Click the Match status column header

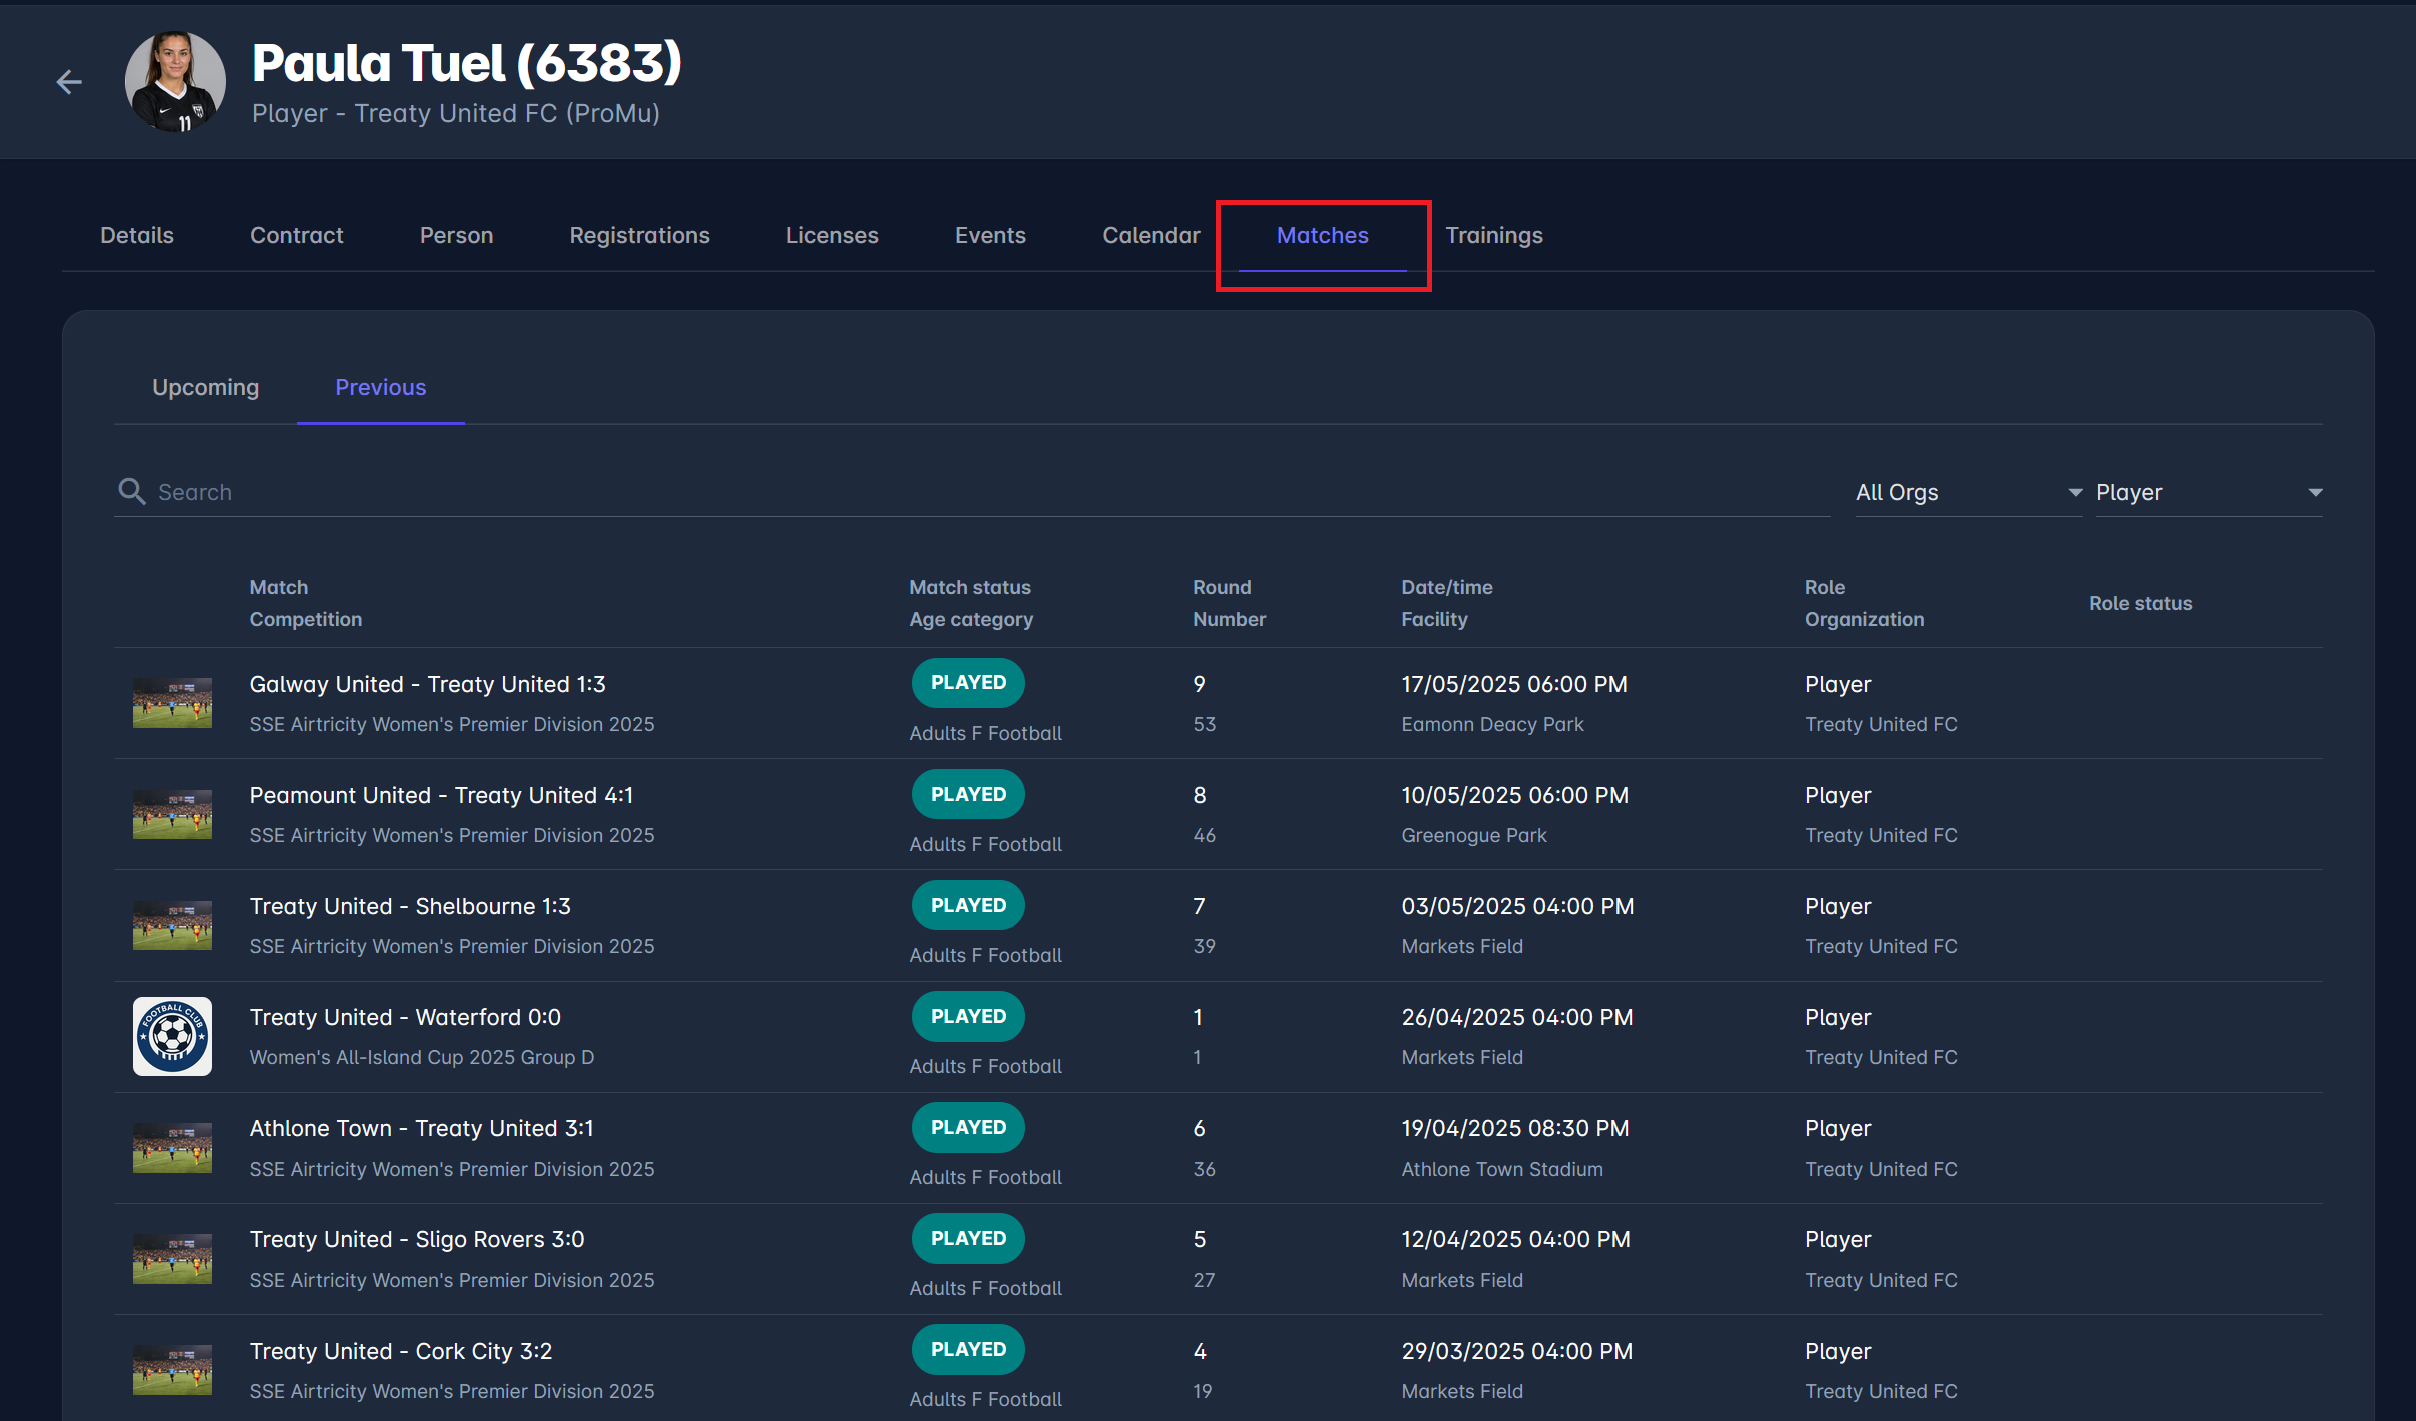click(x=970, y=587)
